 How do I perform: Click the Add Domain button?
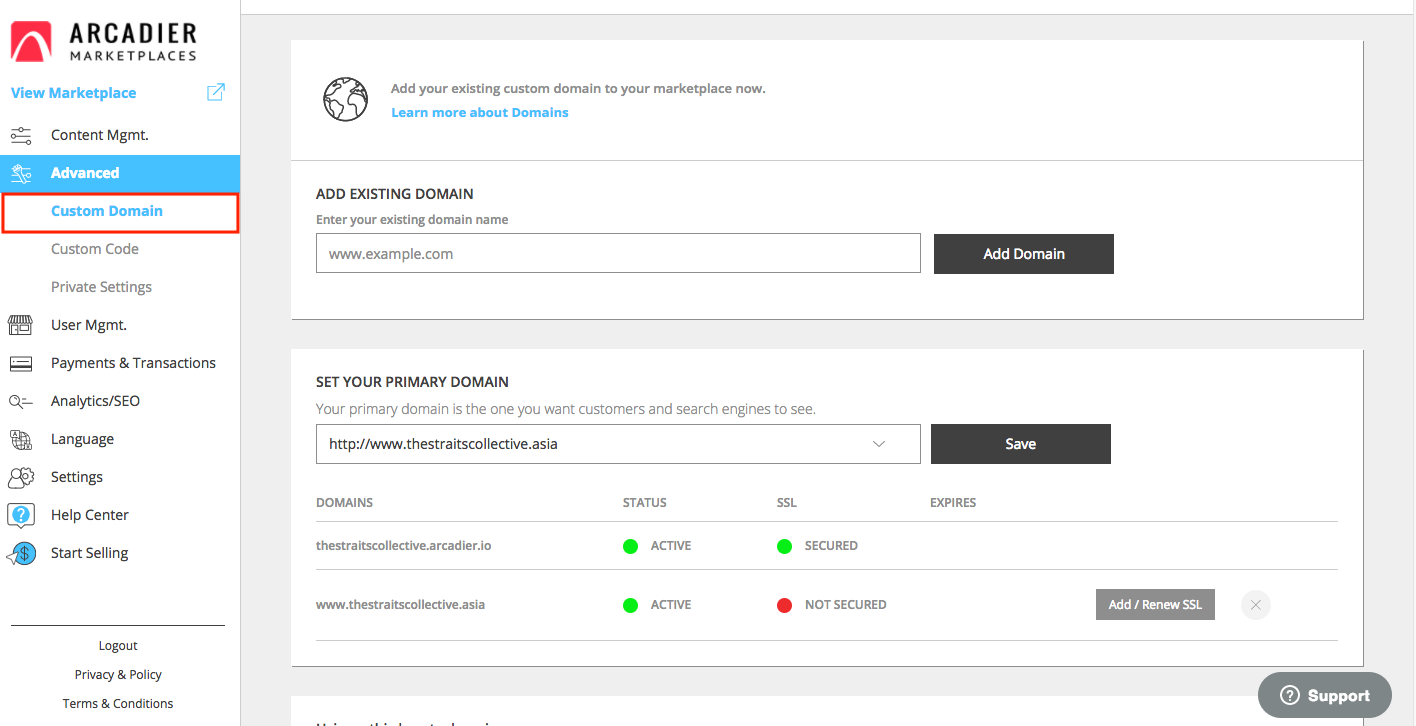(x=1024, y=254)
